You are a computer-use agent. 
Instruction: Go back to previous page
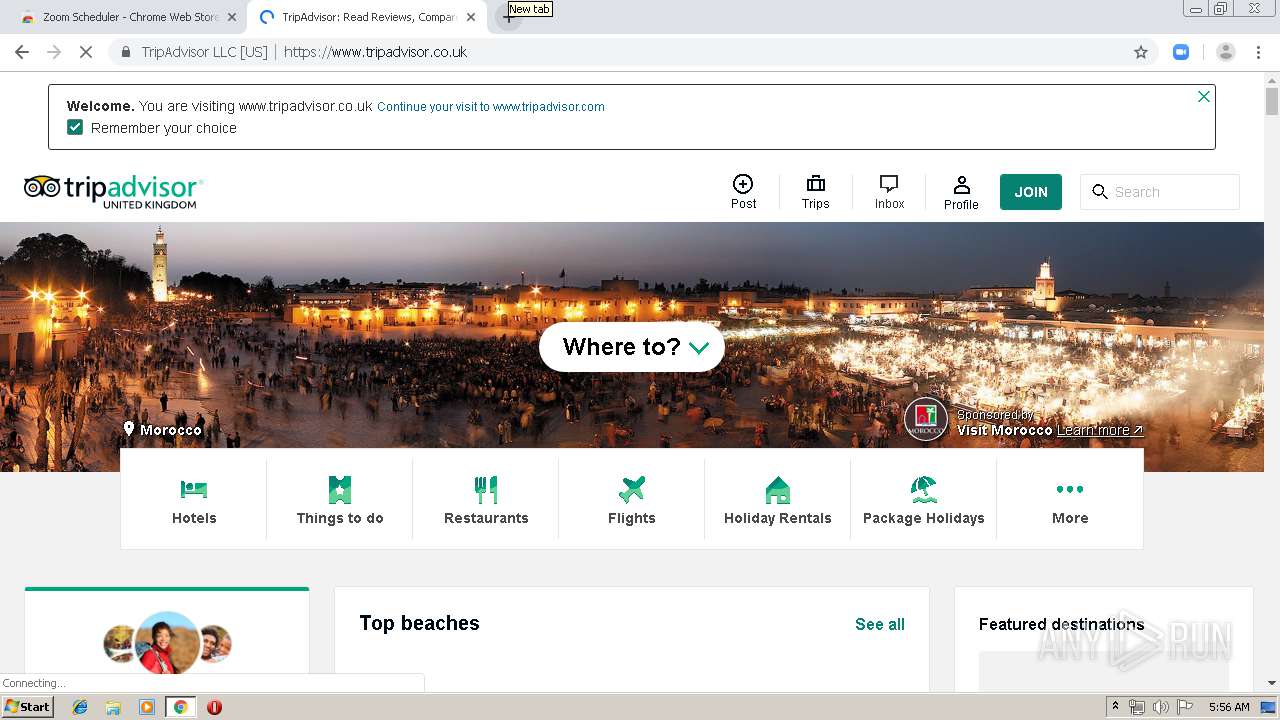coord(22,52)
